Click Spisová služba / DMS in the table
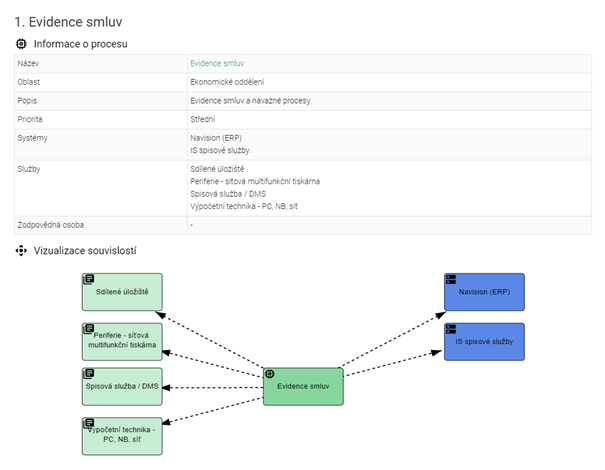 [x=228, y=194]
